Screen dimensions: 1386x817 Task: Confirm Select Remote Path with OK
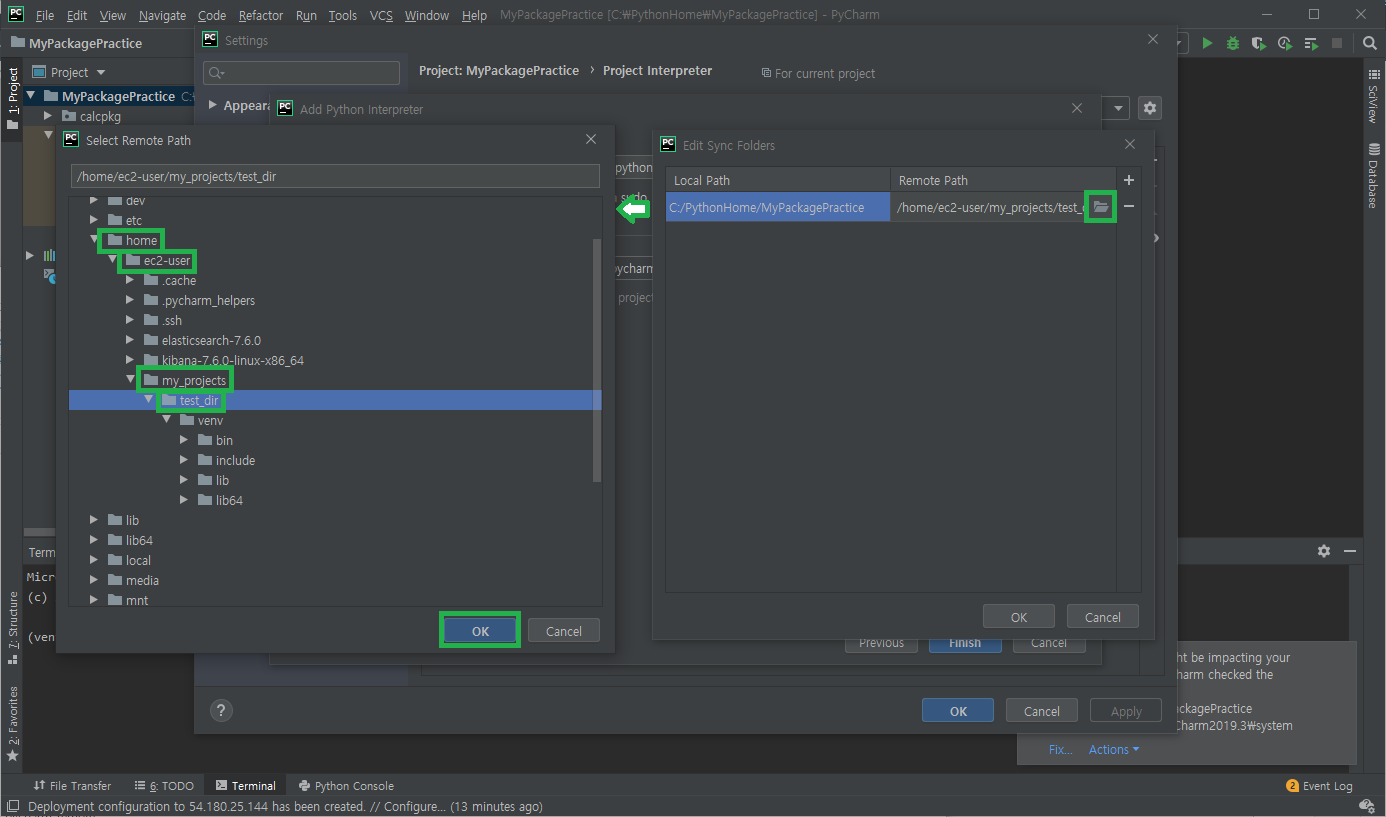(480, 631)
